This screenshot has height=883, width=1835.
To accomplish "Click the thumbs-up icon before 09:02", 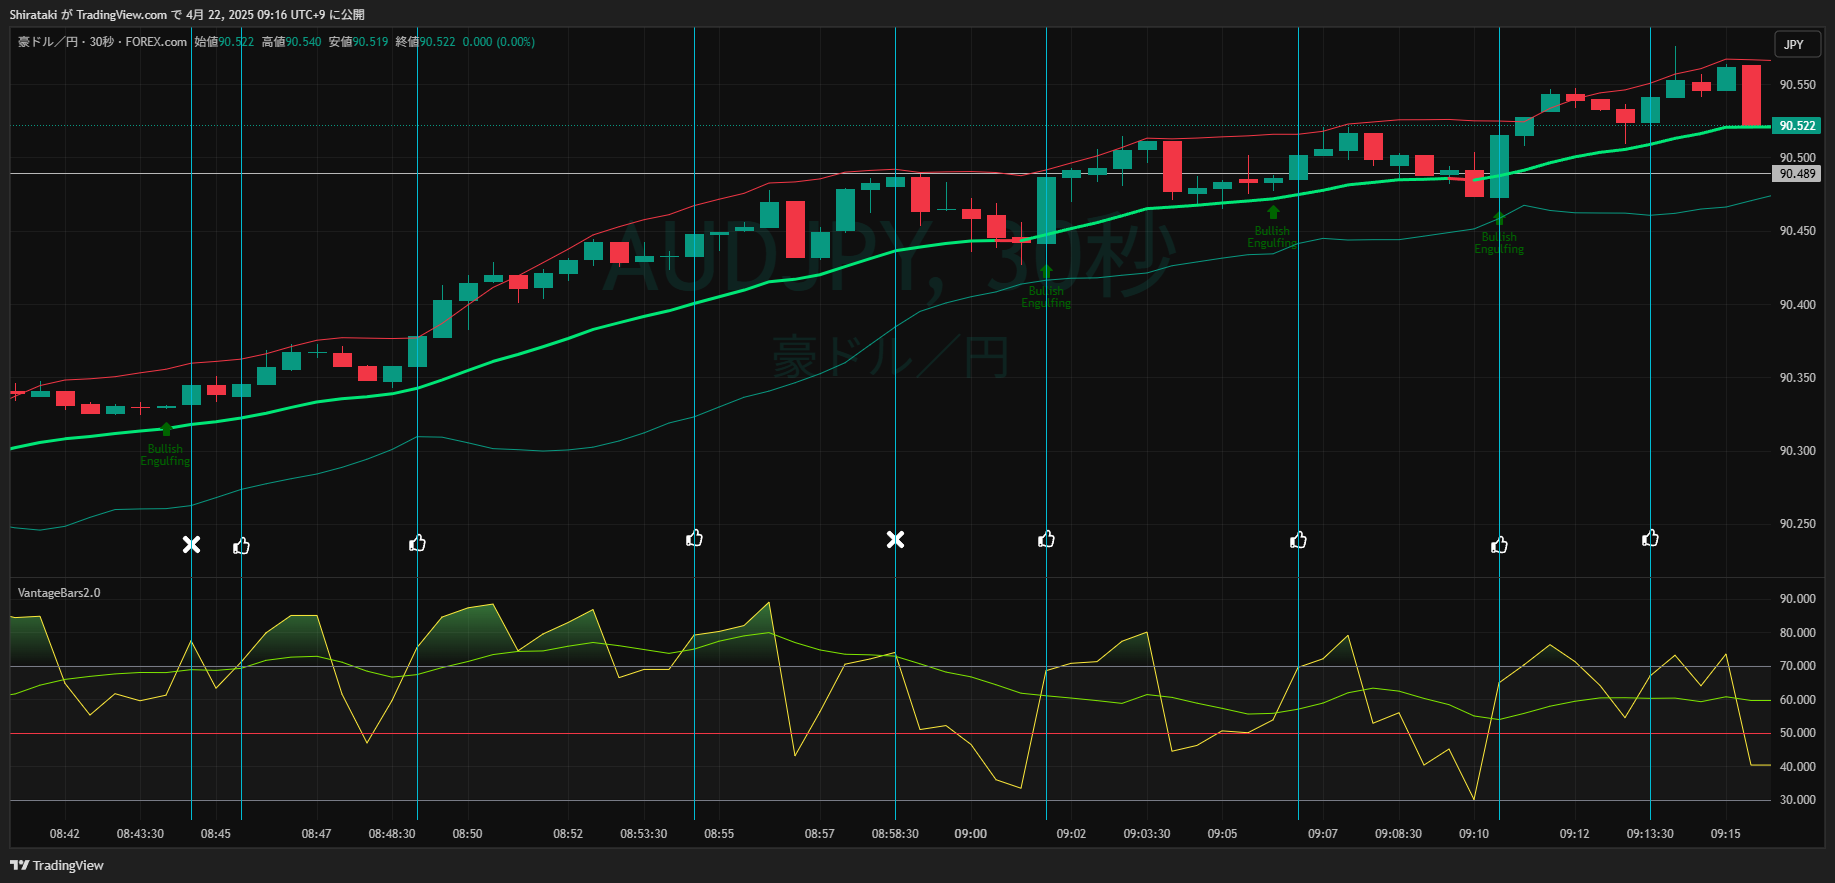I will [x=1046, y=539].
